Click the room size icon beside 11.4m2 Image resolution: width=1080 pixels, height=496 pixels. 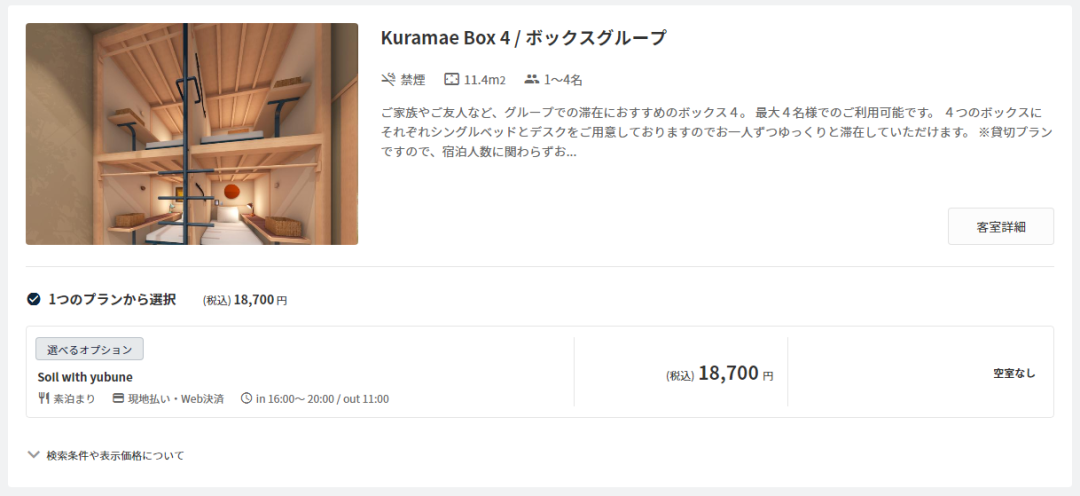451,79
